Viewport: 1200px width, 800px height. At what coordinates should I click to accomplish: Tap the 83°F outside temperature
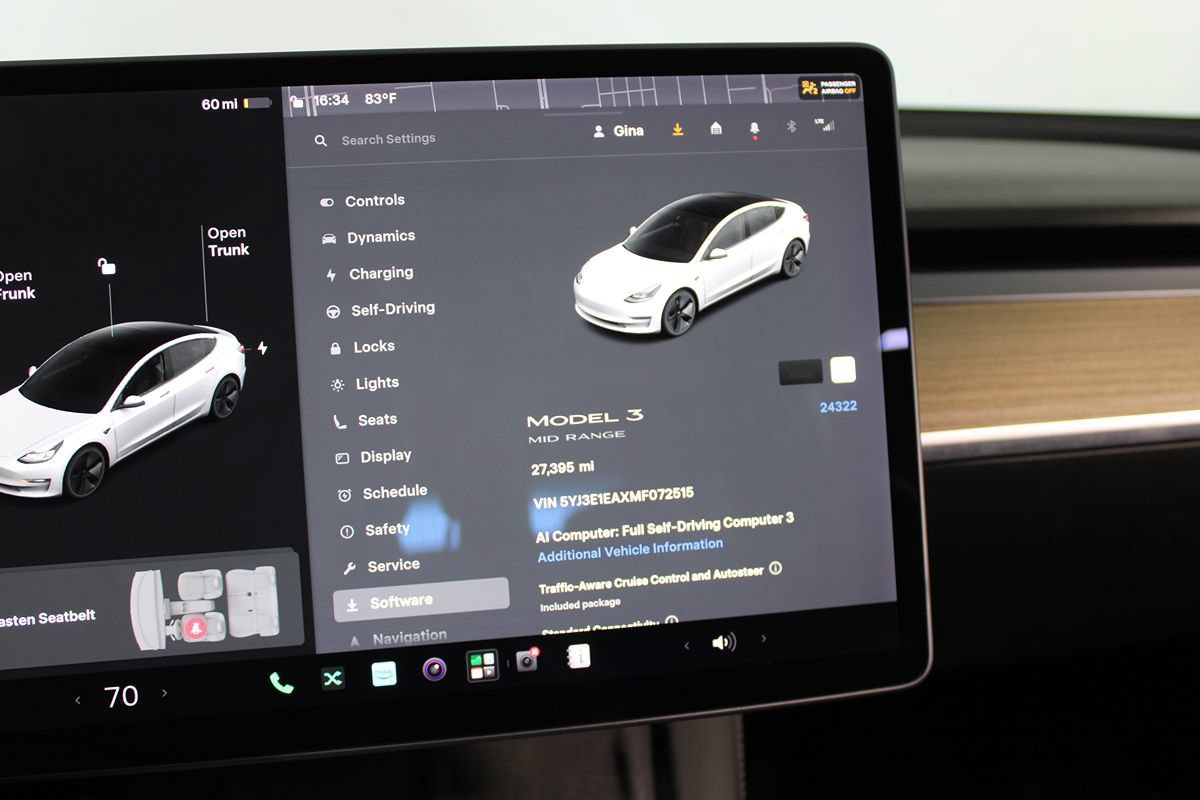click(x=381, y=99)
